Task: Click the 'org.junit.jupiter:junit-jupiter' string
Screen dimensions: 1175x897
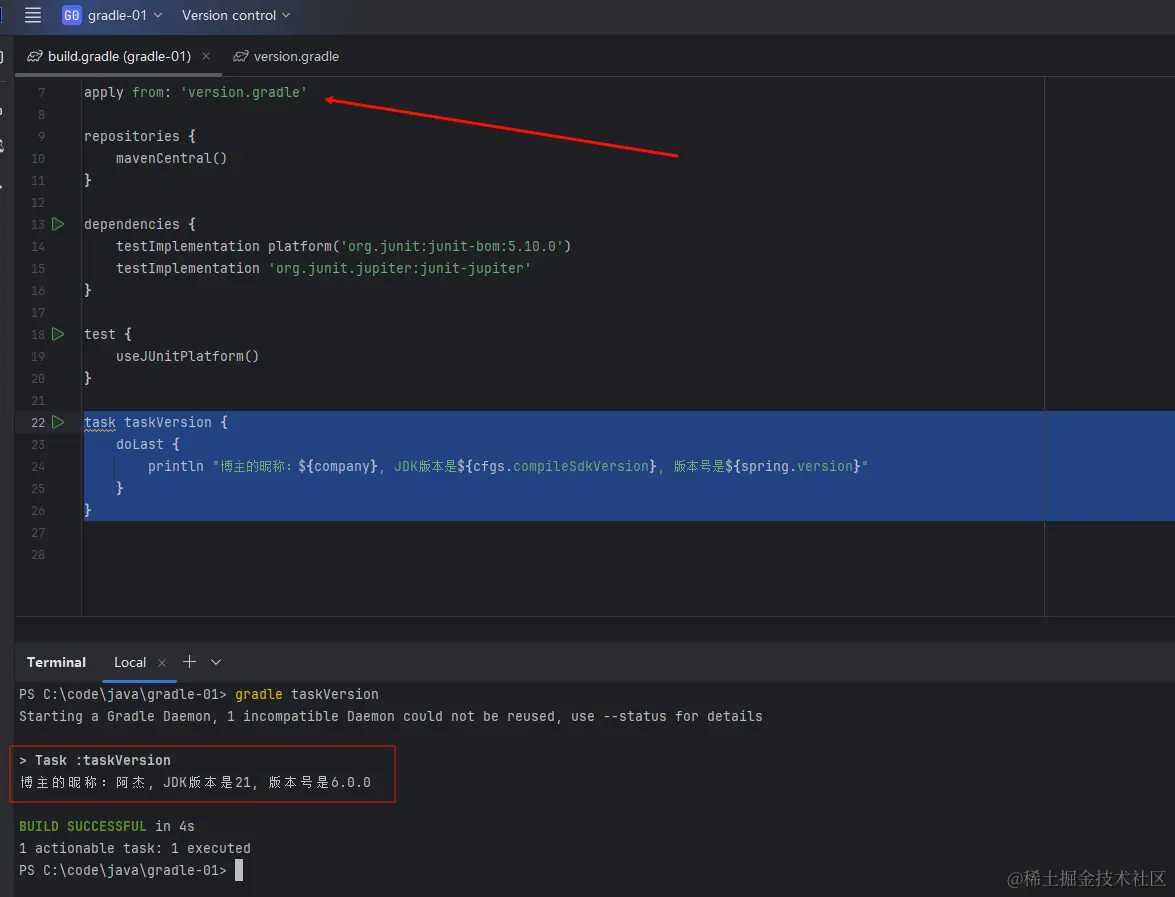Action: (x=399, y=268)
